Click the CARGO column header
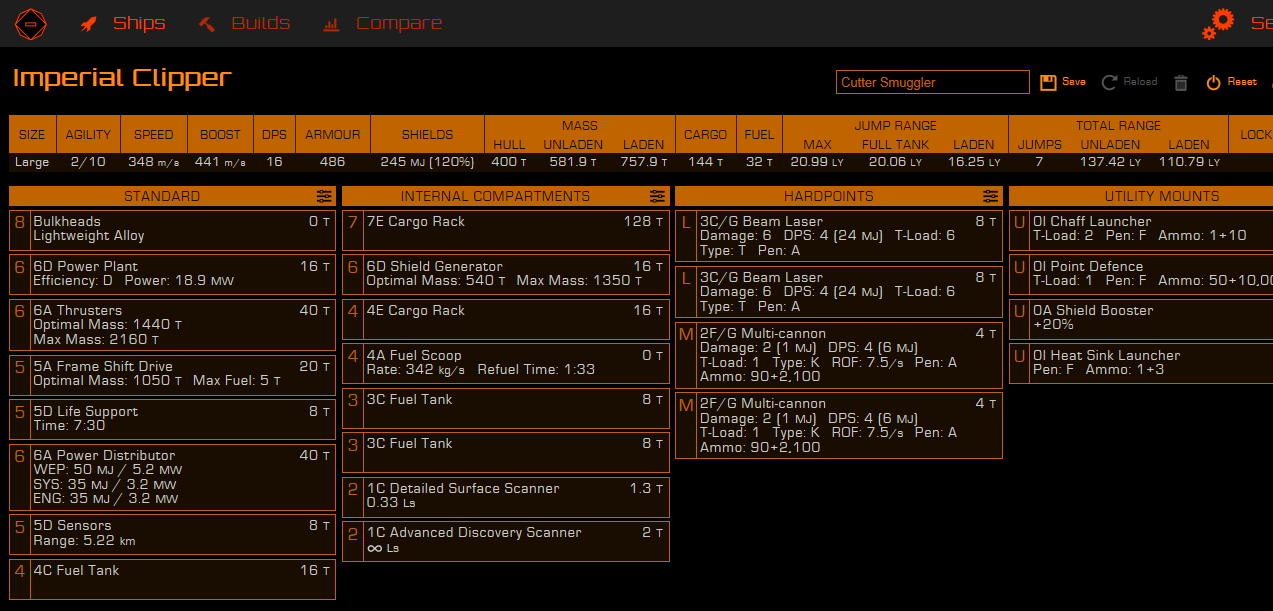Screen dimensions: 1273x611 (705, 134)
